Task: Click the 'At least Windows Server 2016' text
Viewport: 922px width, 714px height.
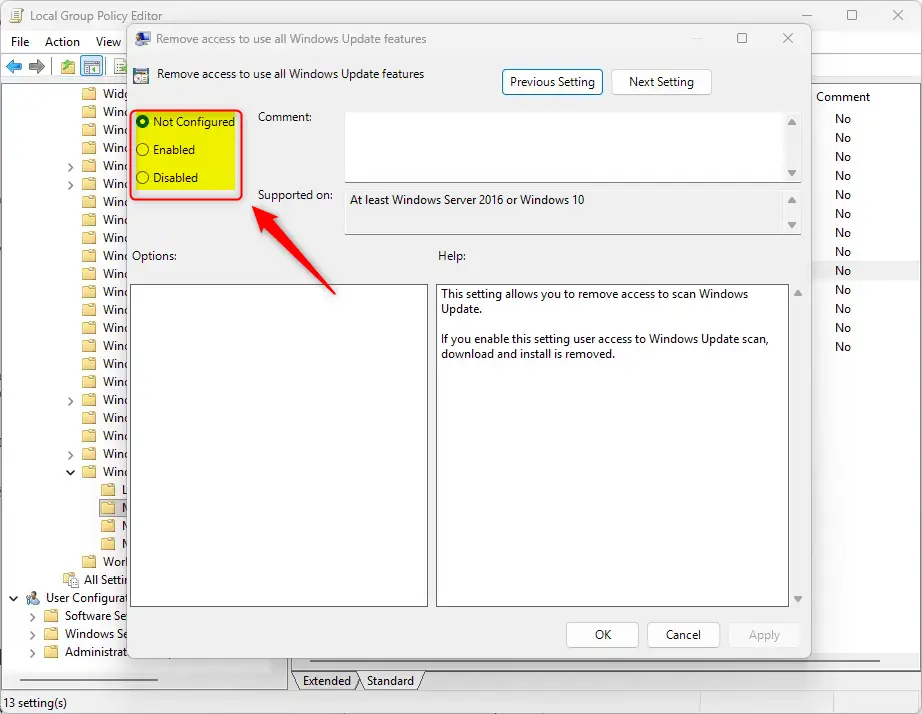Action: [x=467, y=200]
